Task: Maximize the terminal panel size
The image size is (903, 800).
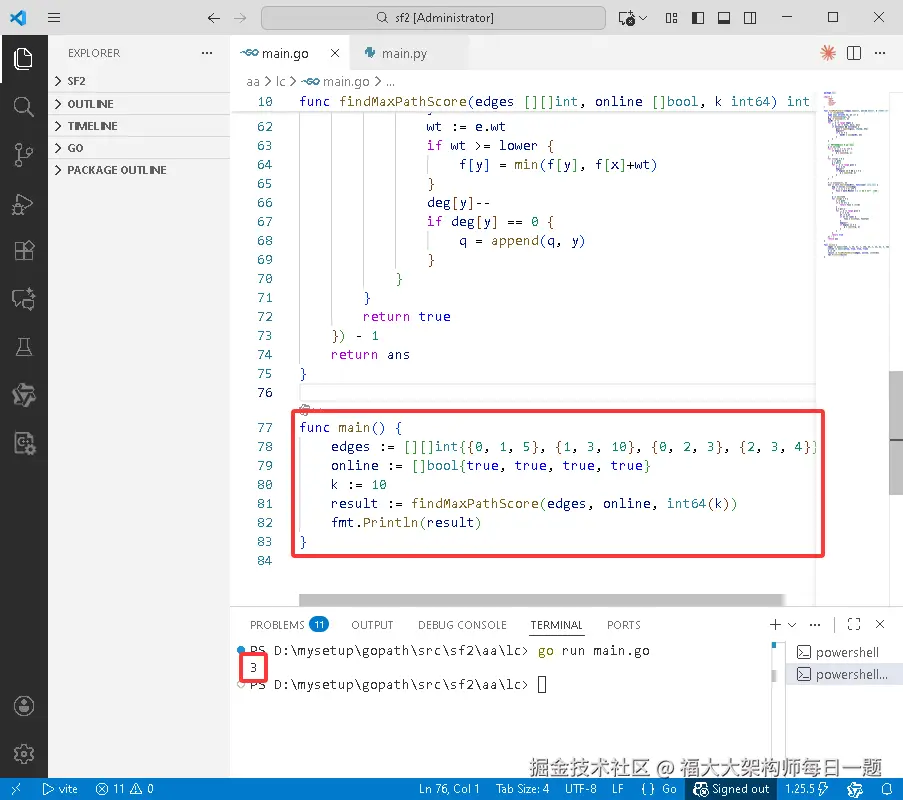Action: [854, 624]
